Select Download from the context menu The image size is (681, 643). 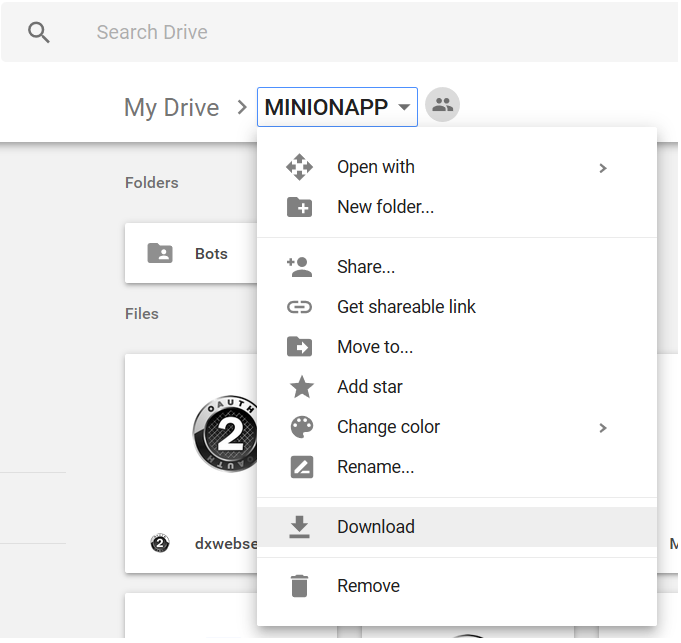pos(457,527)
